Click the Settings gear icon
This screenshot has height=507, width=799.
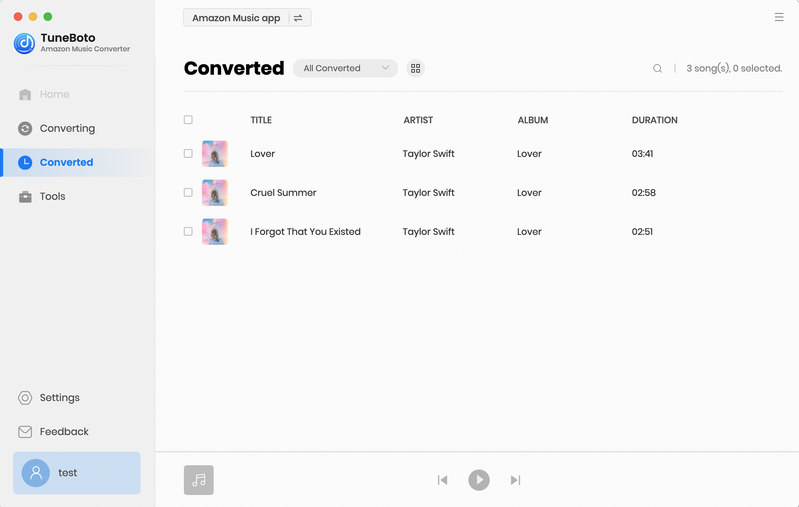[25, 397]
